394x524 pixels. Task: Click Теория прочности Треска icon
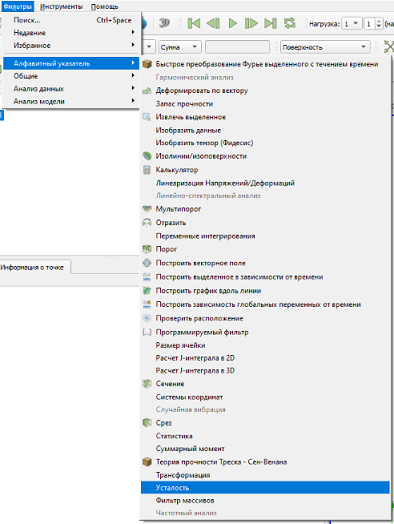click(x=147, y=462)
